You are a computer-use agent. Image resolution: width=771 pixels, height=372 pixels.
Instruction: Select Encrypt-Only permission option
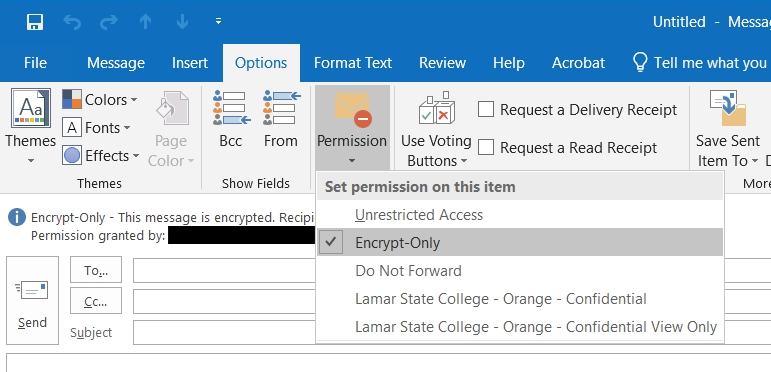(x=520, y=242)
